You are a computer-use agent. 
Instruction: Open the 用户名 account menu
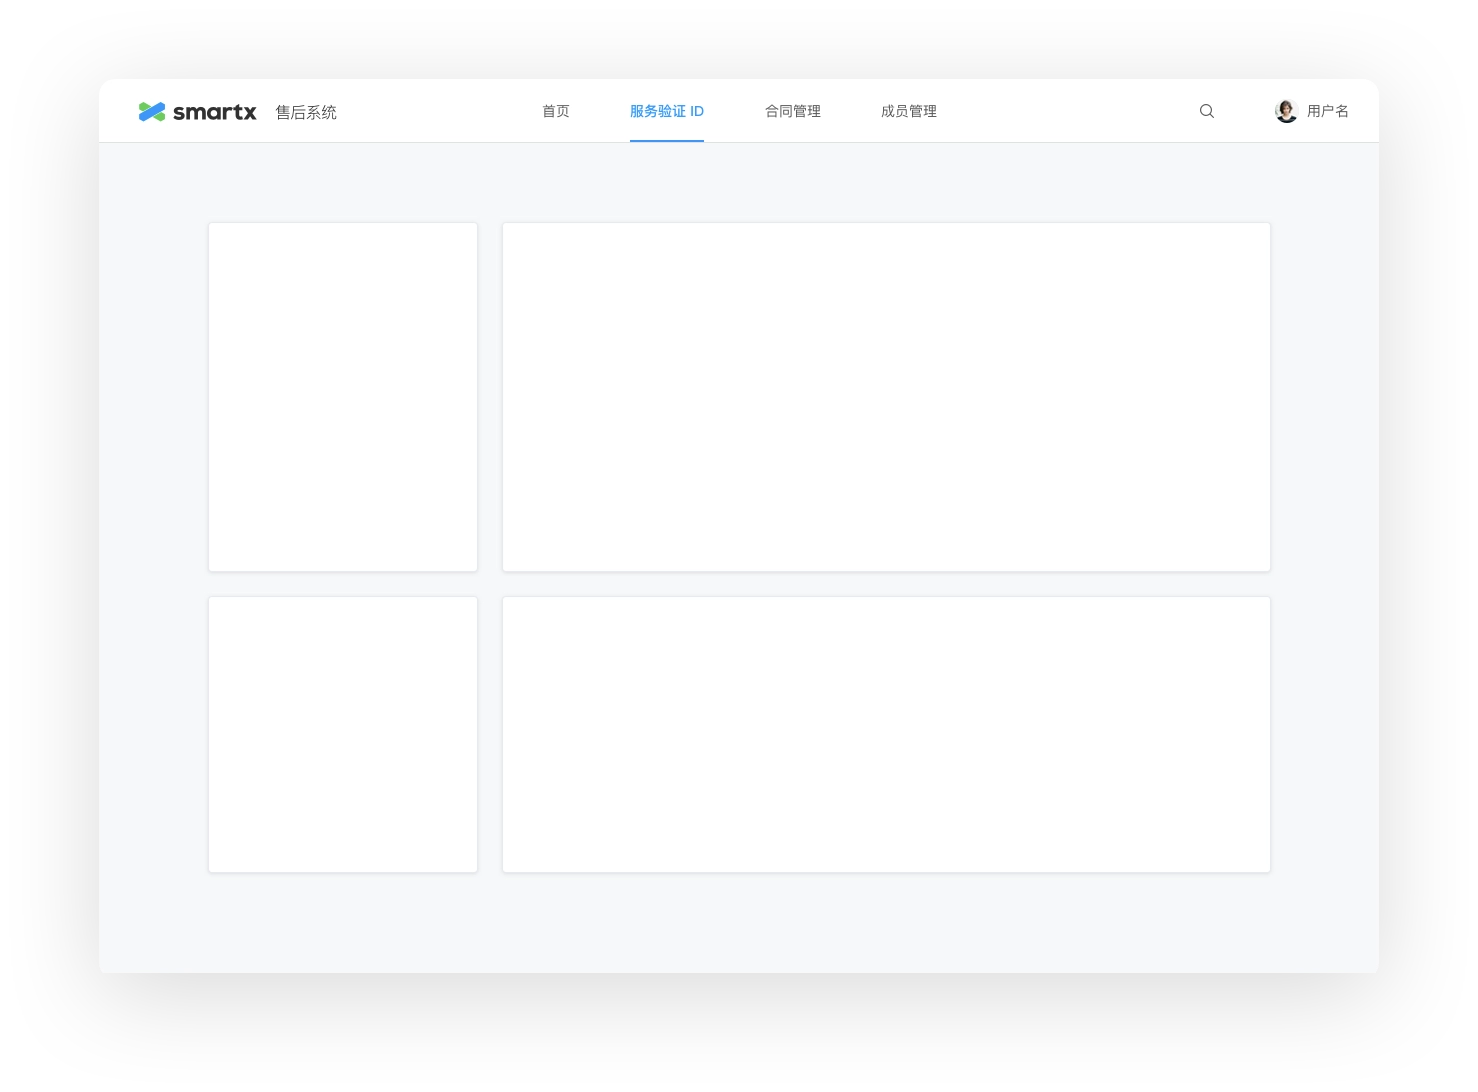click(x=1327, y=111)
